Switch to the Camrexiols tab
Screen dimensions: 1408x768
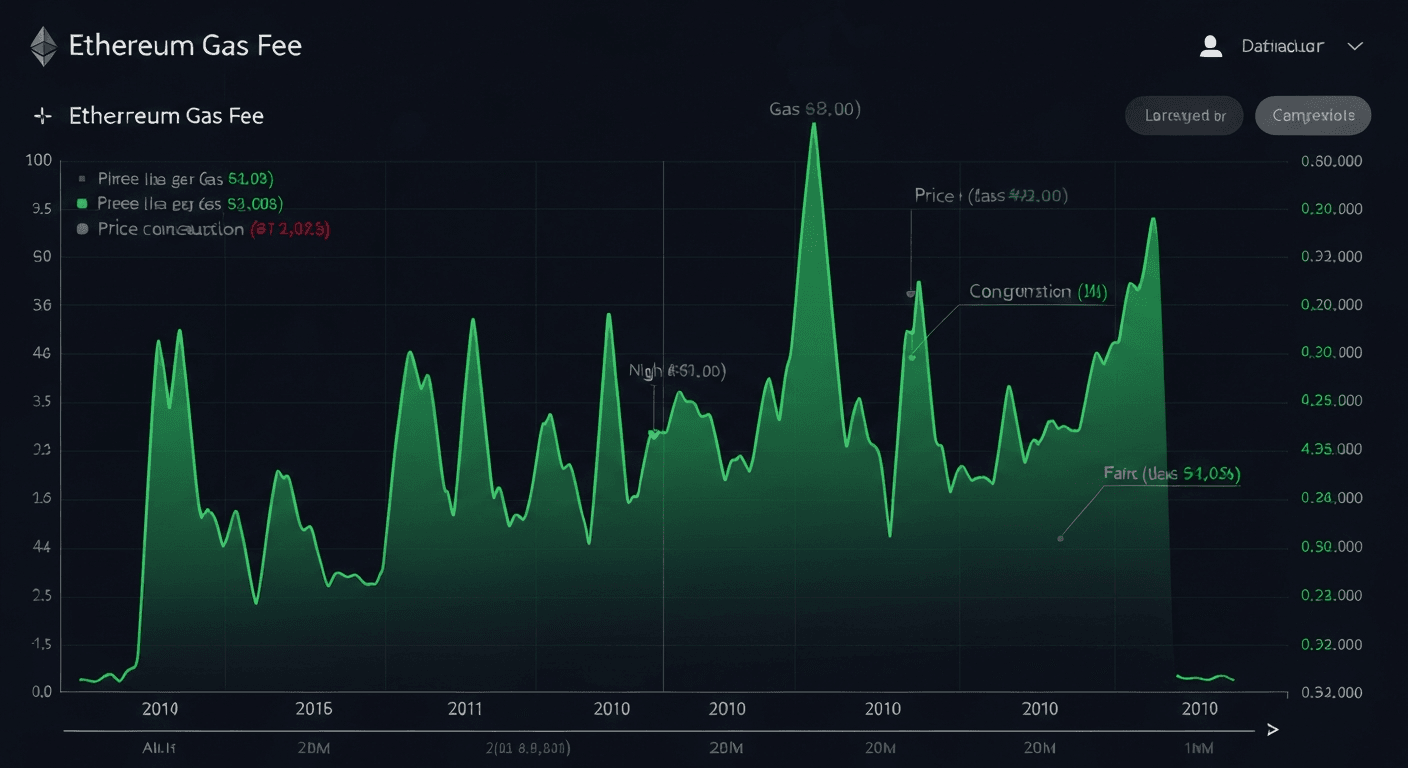pos(1313,115)
